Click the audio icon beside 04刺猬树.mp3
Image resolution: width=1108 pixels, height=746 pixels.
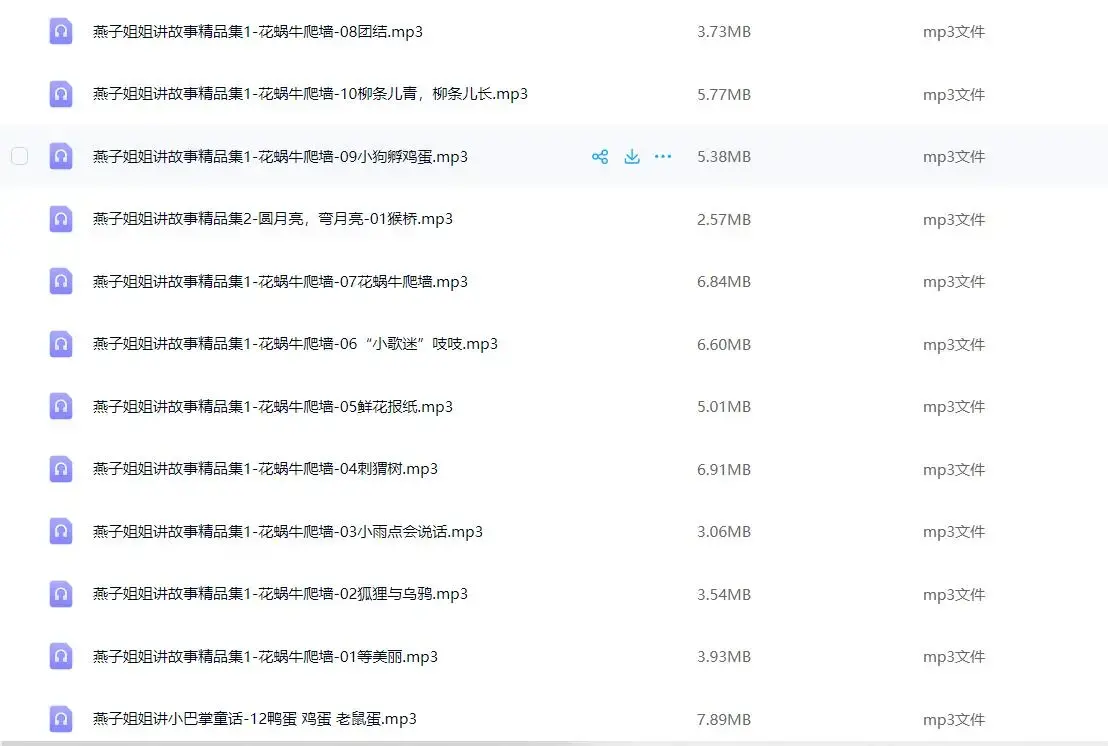click(60, 468)
